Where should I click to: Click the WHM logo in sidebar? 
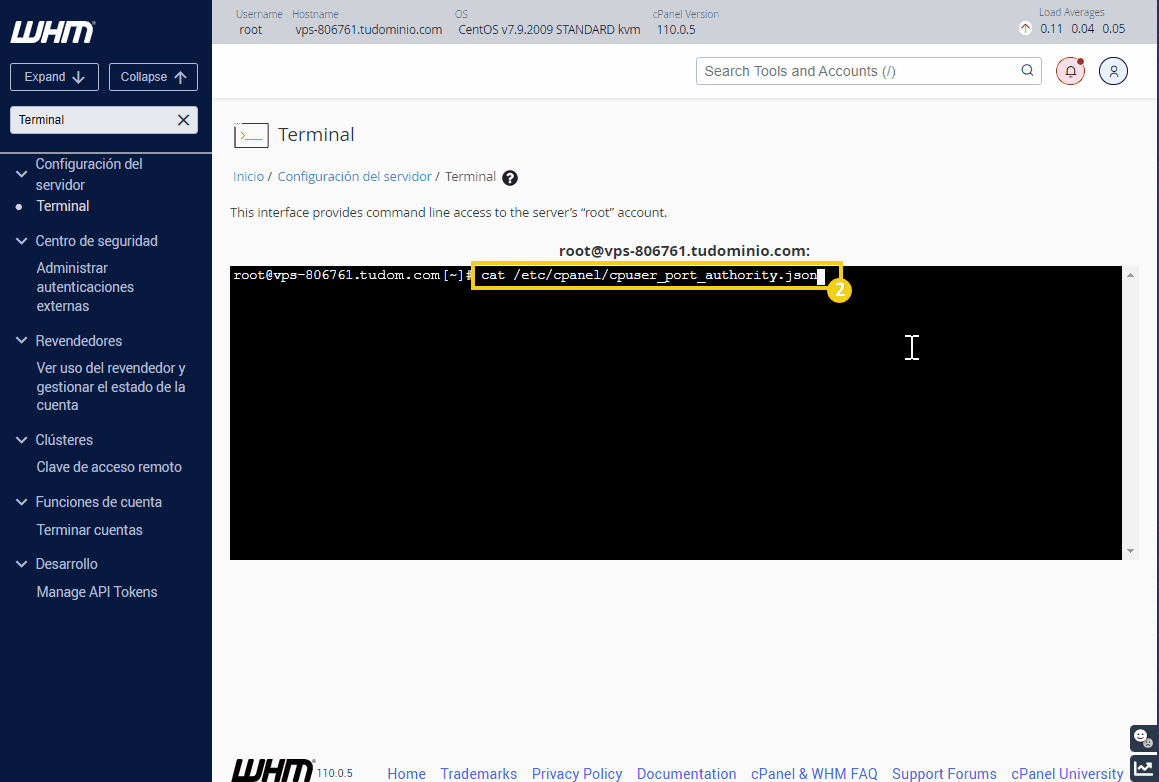point(52,32)
